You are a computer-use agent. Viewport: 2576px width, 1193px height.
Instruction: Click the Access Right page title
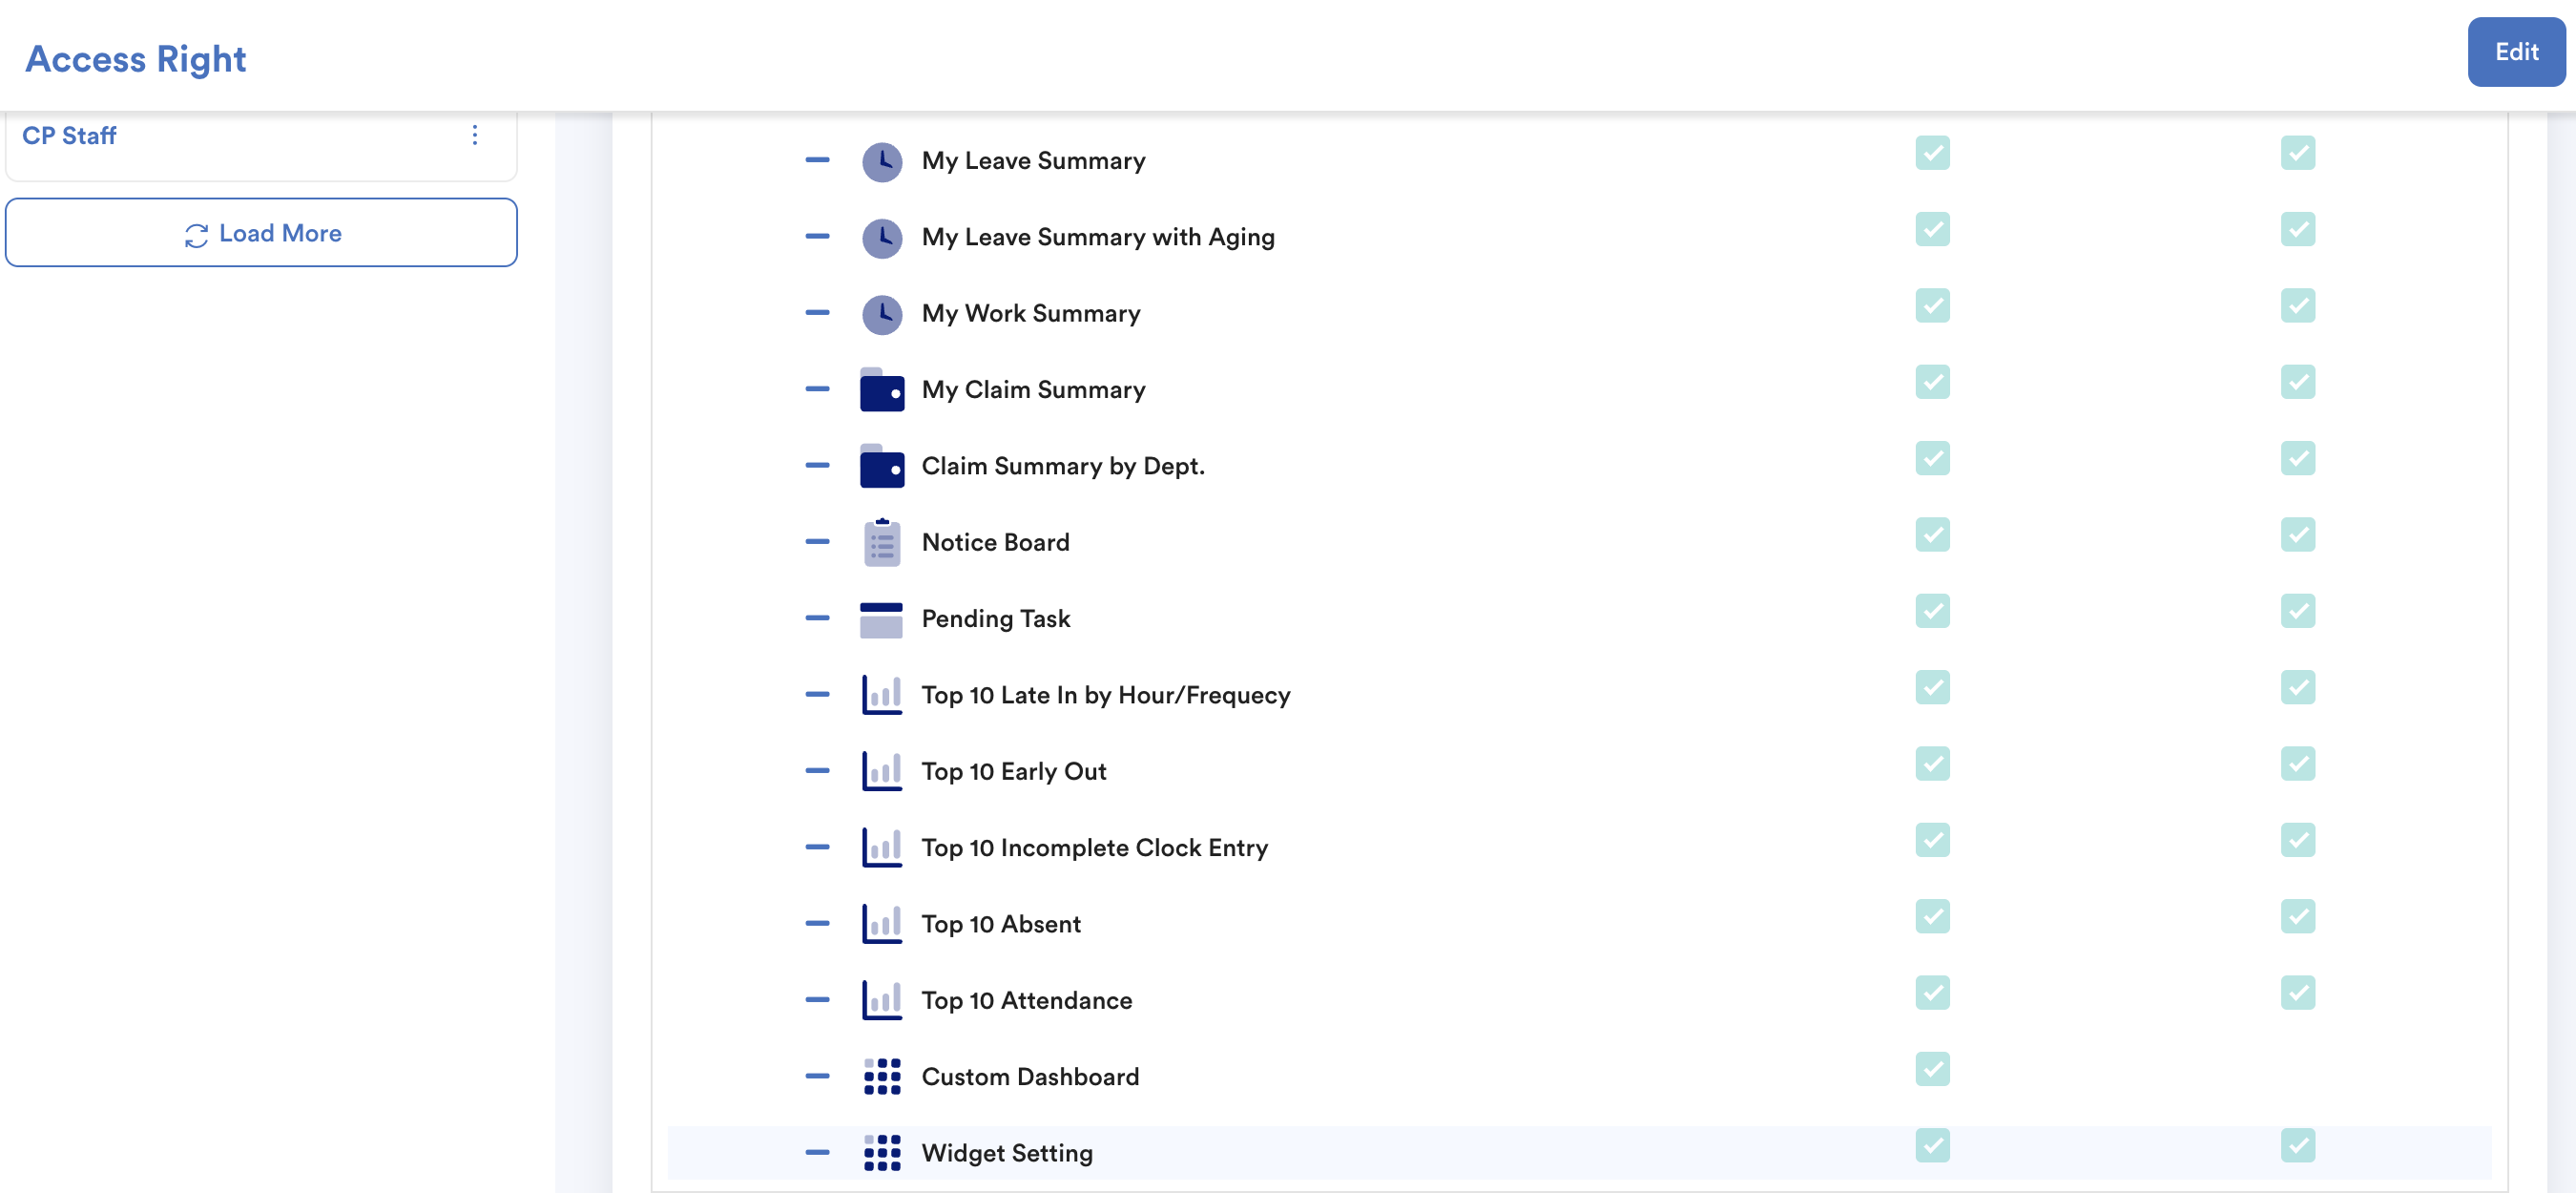pos(136,59)
